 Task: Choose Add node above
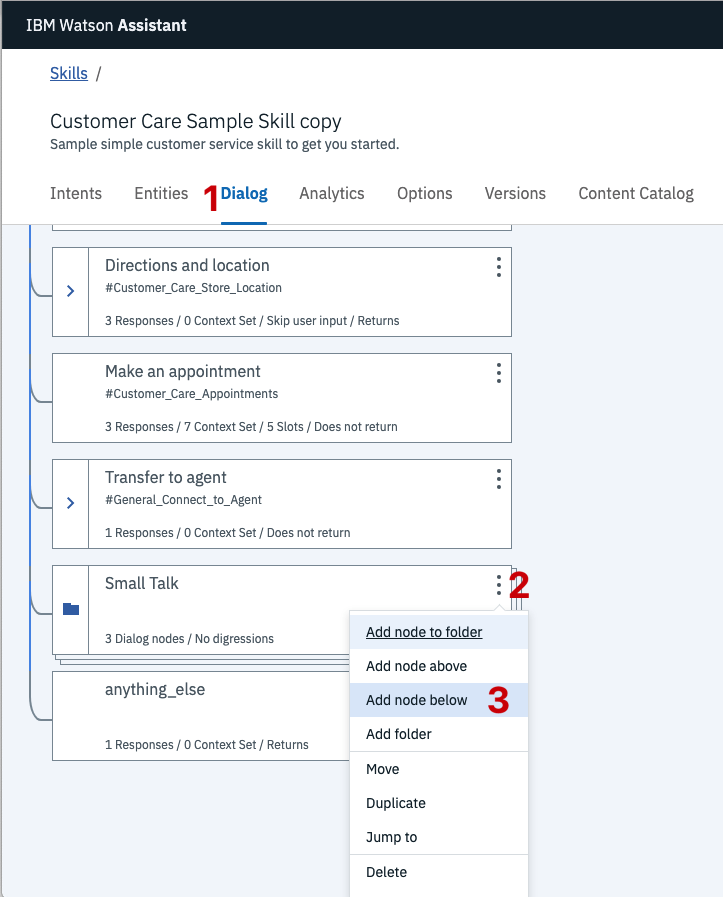point(439,666)
